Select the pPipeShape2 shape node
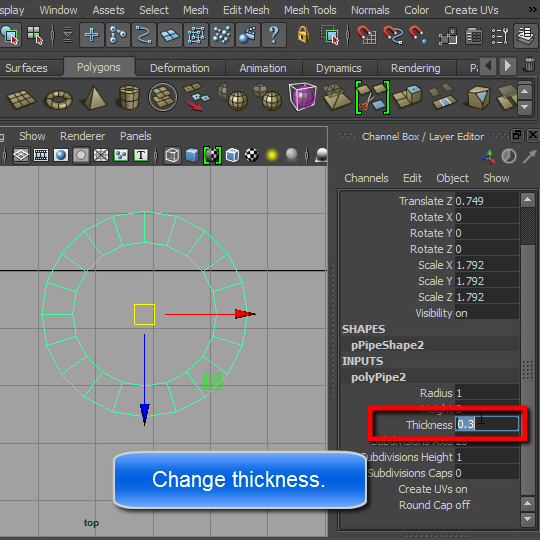540x540 pixels. click(387, 345)
